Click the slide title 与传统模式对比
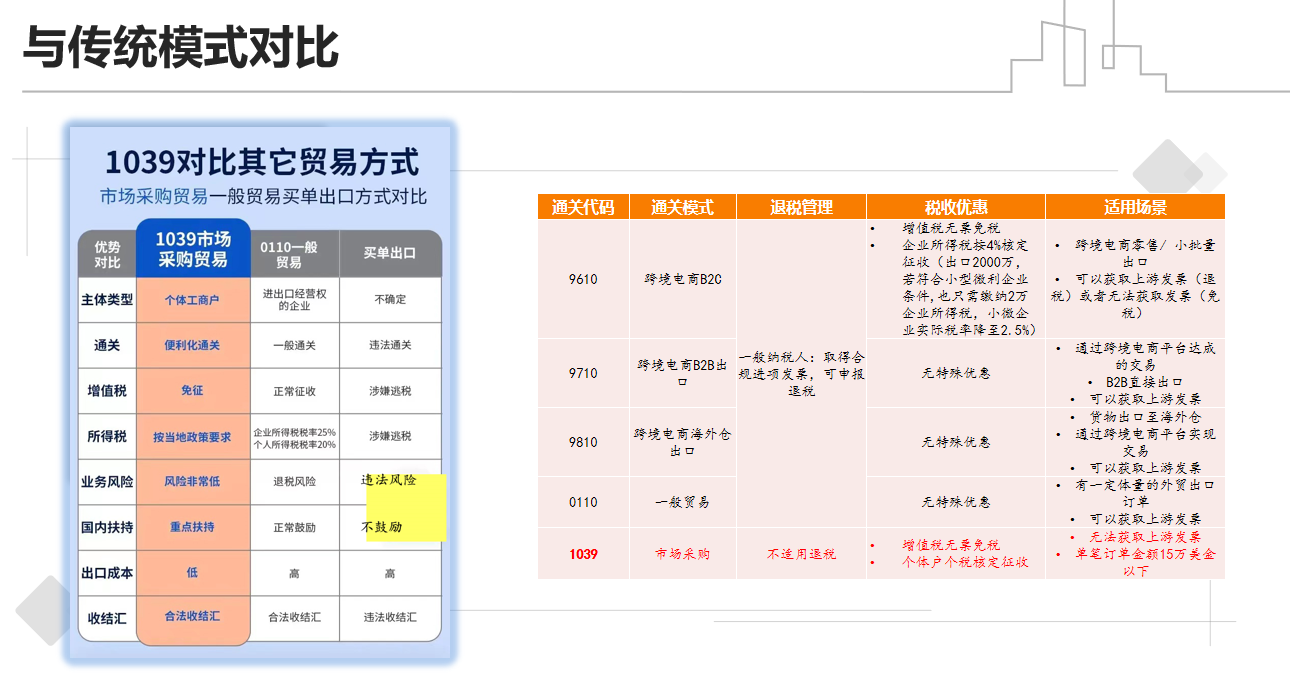Viewport: 1290px width, 676px height. (x=181, y=48)
